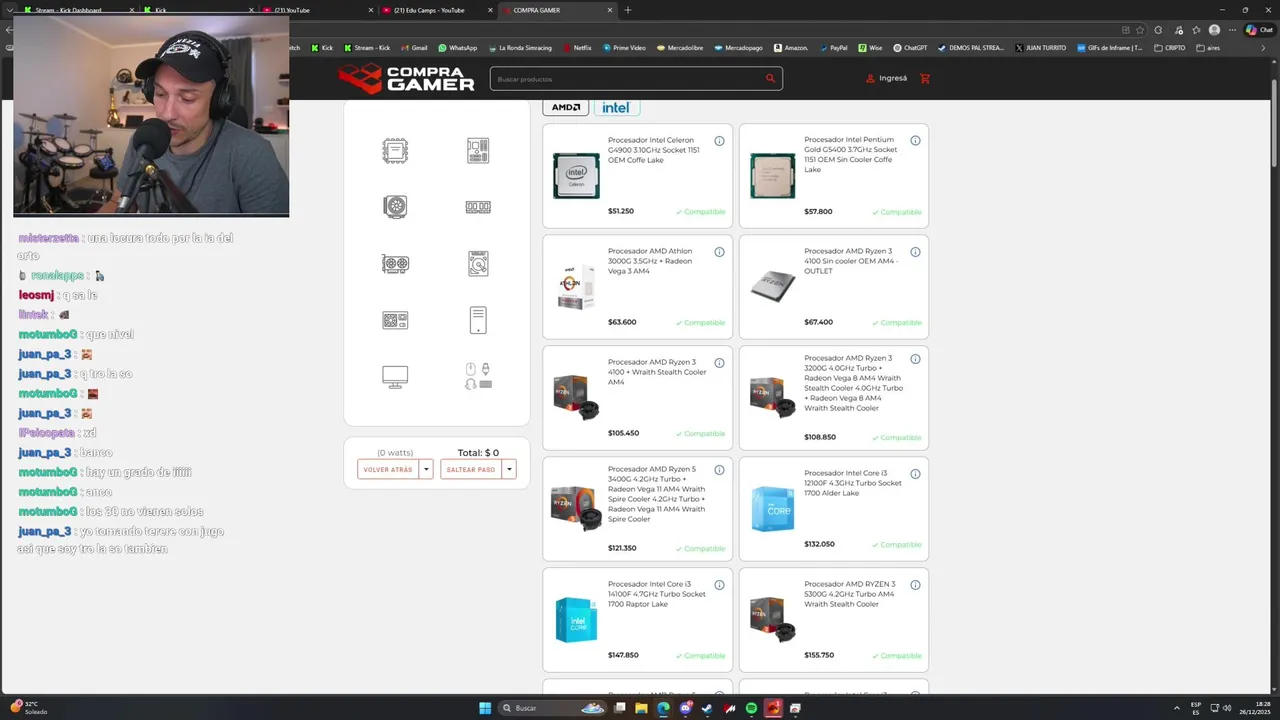Screen dimensions: 1280x720
Task: Open the Mercadolibre bookmark
Action: point(680,48)
